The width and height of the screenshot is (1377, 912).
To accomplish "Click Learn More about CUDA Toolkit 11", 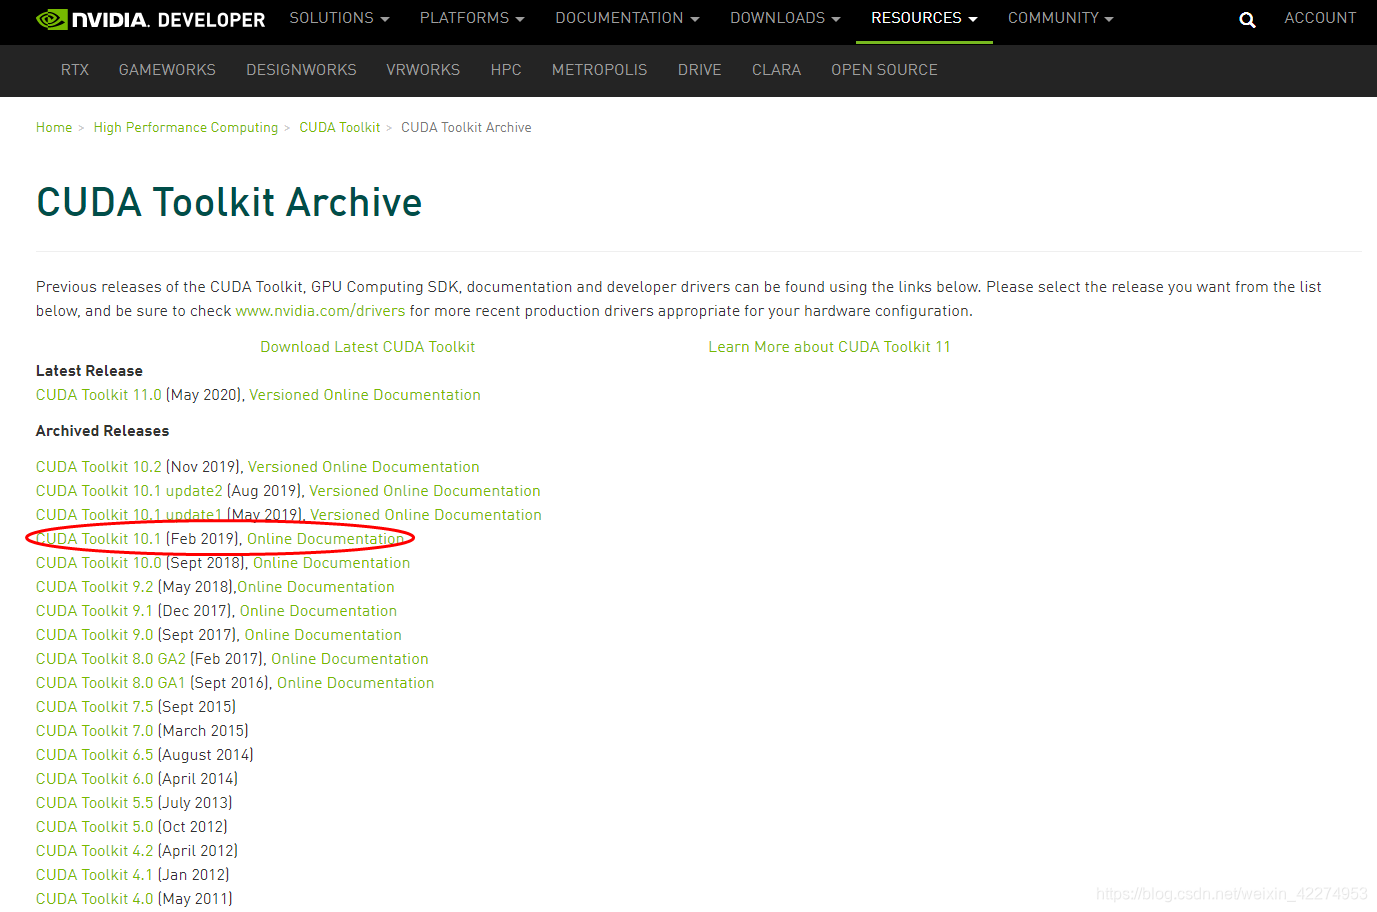I will [829, 347].
